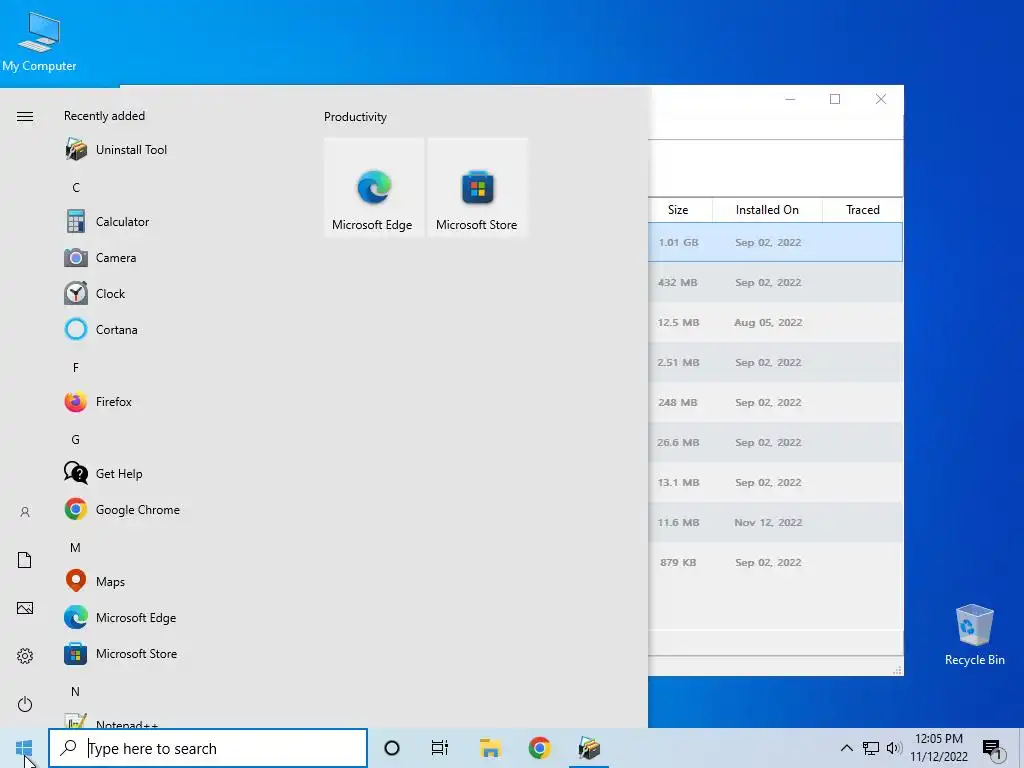Image resolution: width=1024 pixels, height=768 pixels.
Task: Open Firefox from the Start menu list
Action: point(98,401)
